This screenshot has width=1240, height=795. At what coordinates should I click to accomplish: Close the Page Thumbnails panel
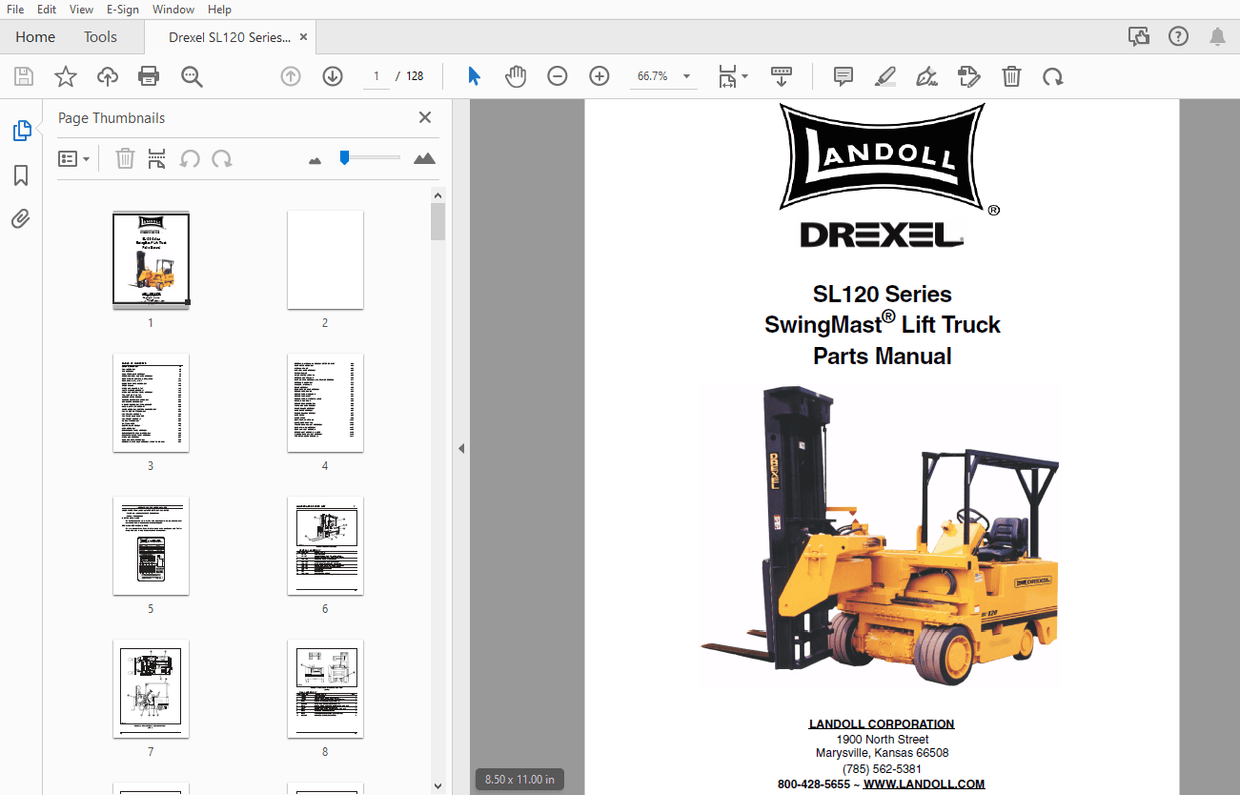pyautogui.click(x=424, y=117)
